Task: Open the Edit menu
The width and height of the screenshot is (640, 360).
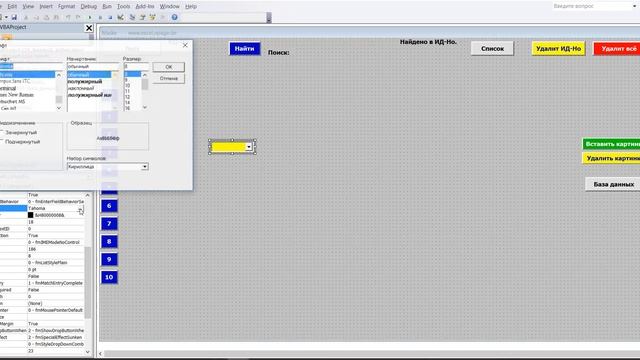Action: pyautogui.click(x=12, y=7)
